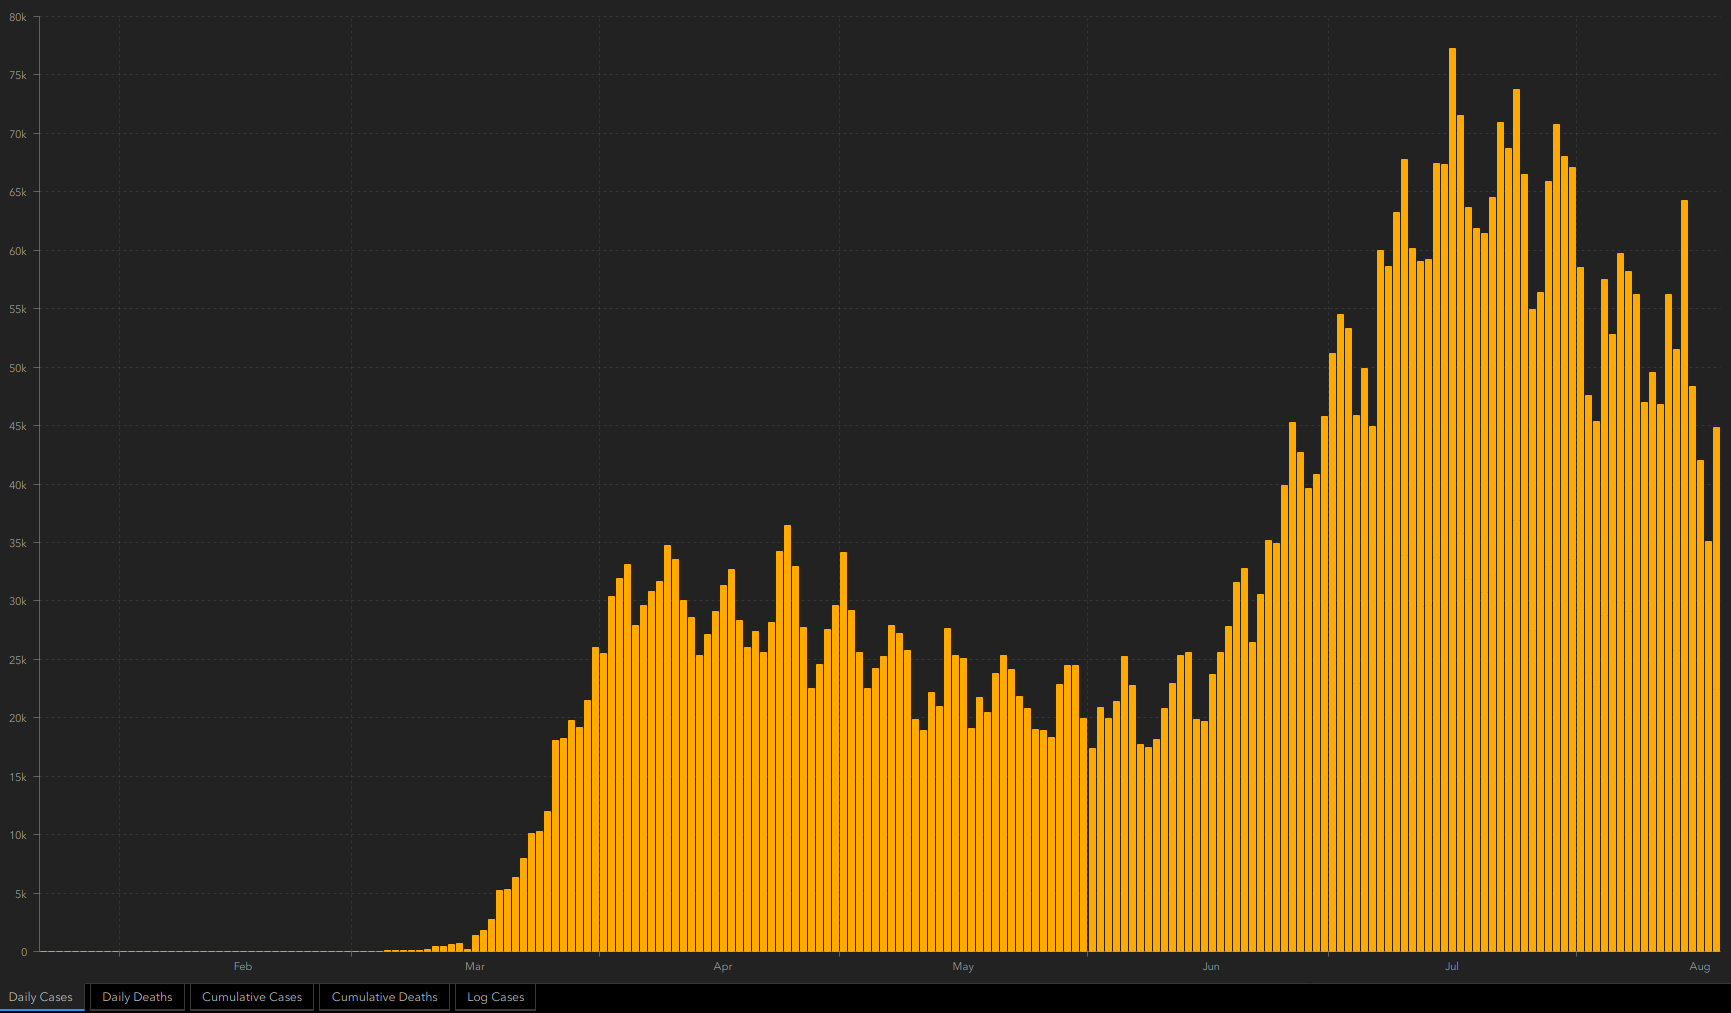The image size is (1731, 1013).
Task: Click the '5k' y-axis label
Action: point(21,894)
